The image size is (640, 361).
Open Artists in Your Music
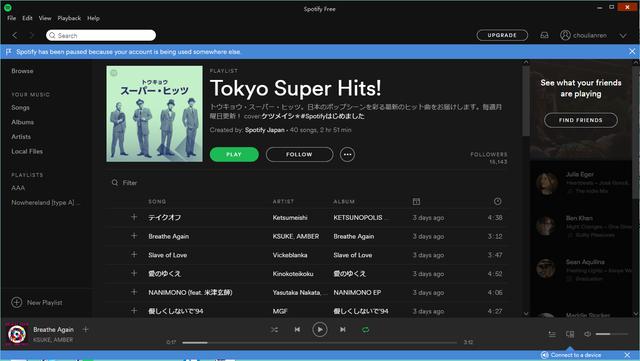[x=21, y=137]
